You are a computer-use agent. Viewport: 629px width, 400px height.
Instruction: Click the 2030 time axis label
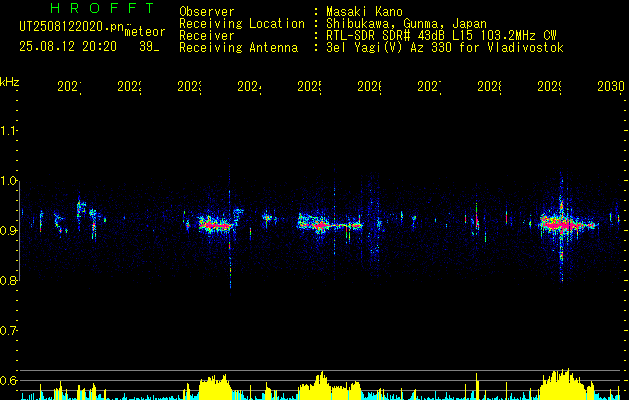click(611, 86)
